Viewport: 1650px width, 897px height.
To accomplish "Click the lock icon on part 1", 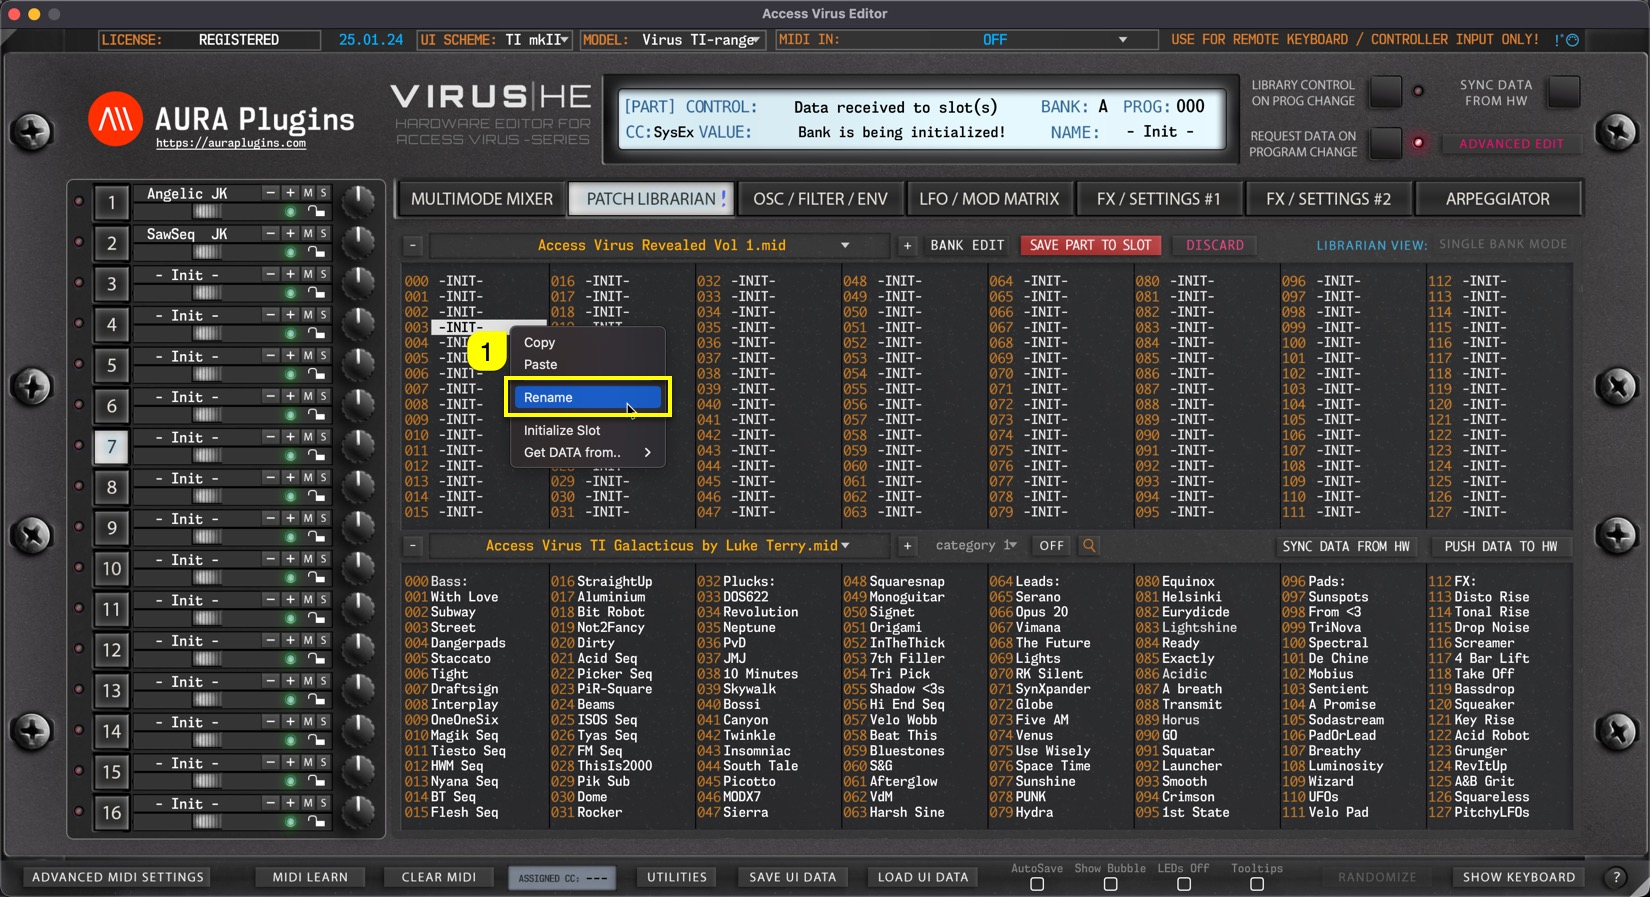I will click(x=316, y=212).
